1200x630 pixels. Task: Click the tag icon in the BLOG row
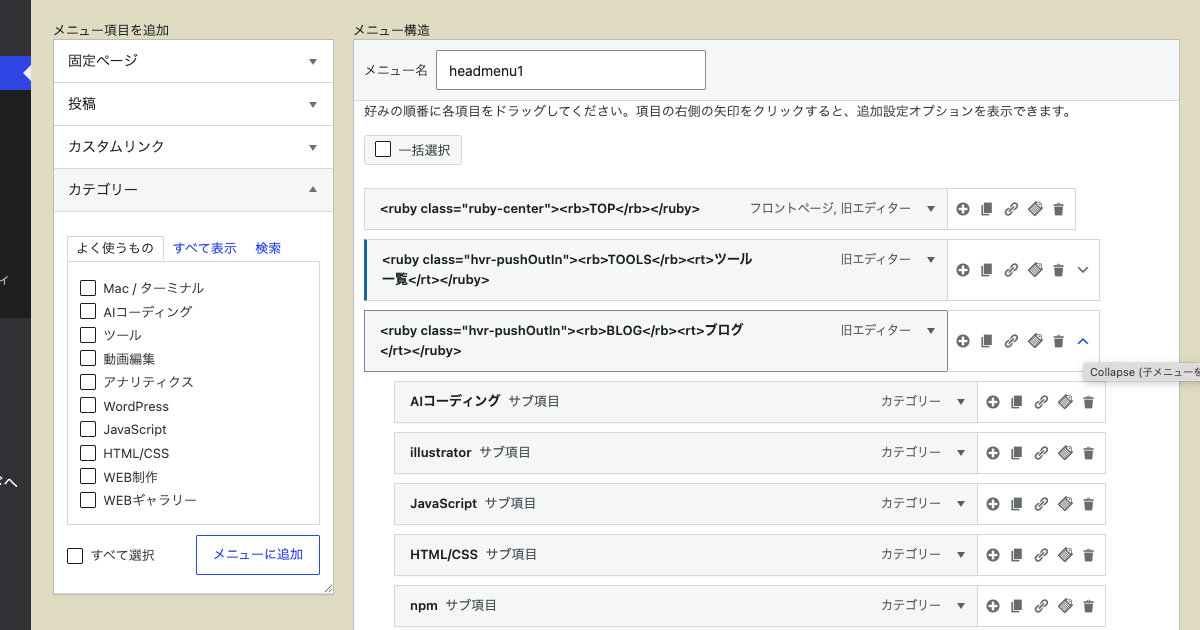pos(1035,341)
